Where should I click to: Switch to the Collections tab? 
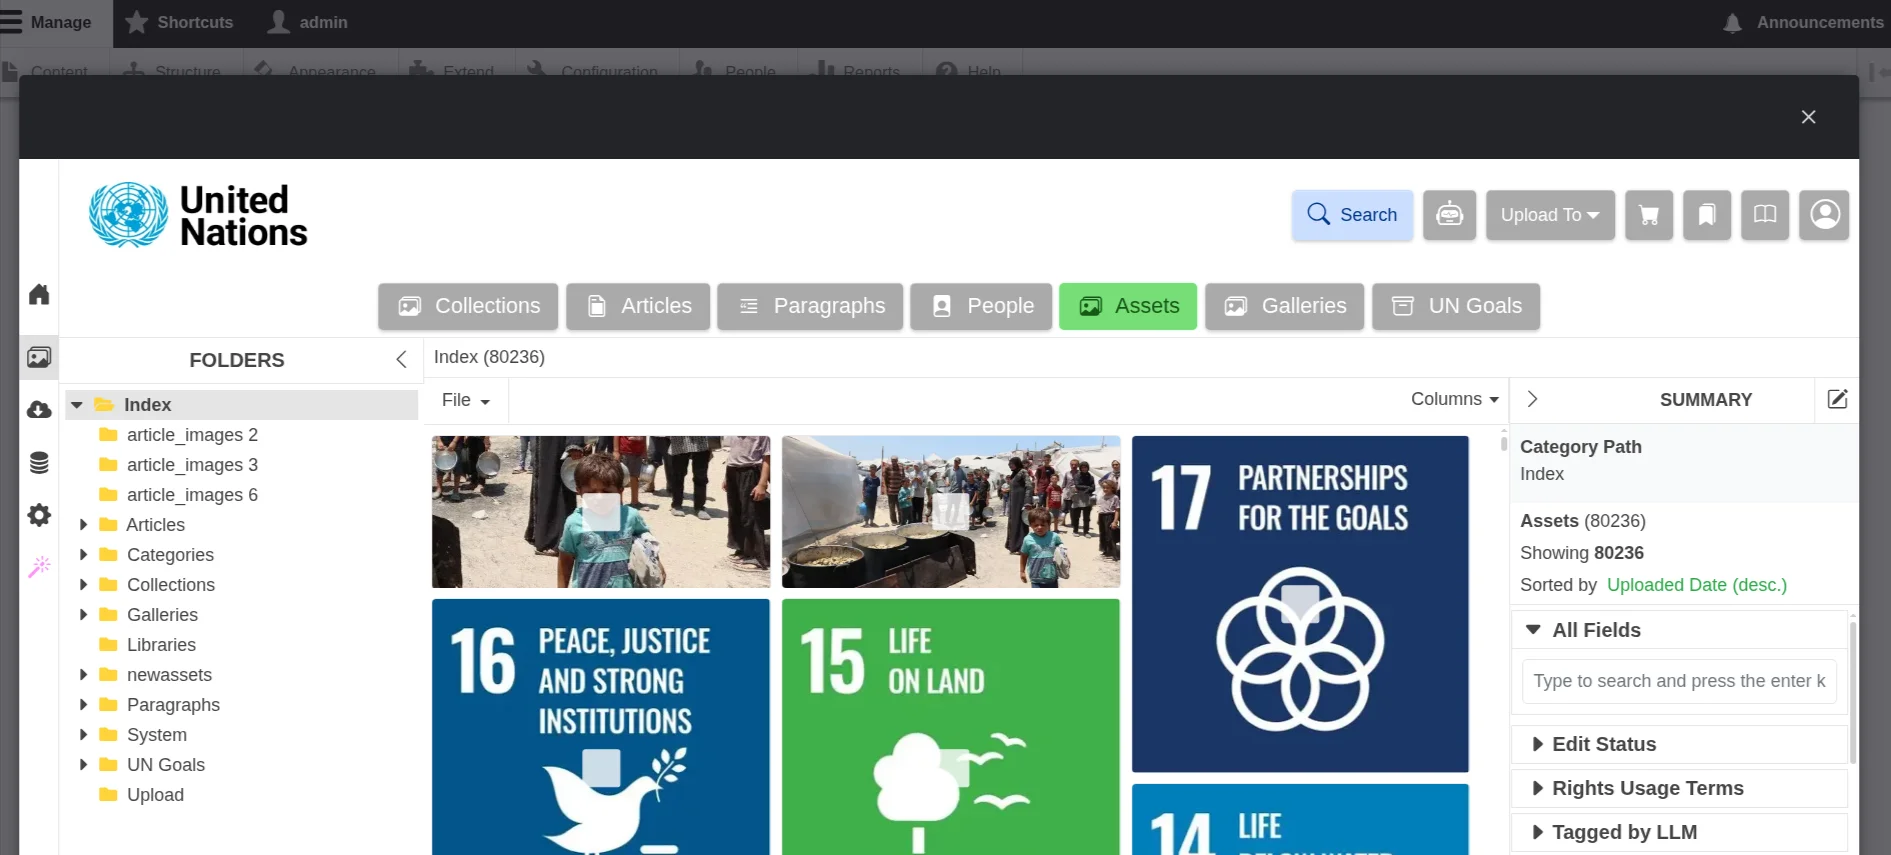tap(468, 306)
